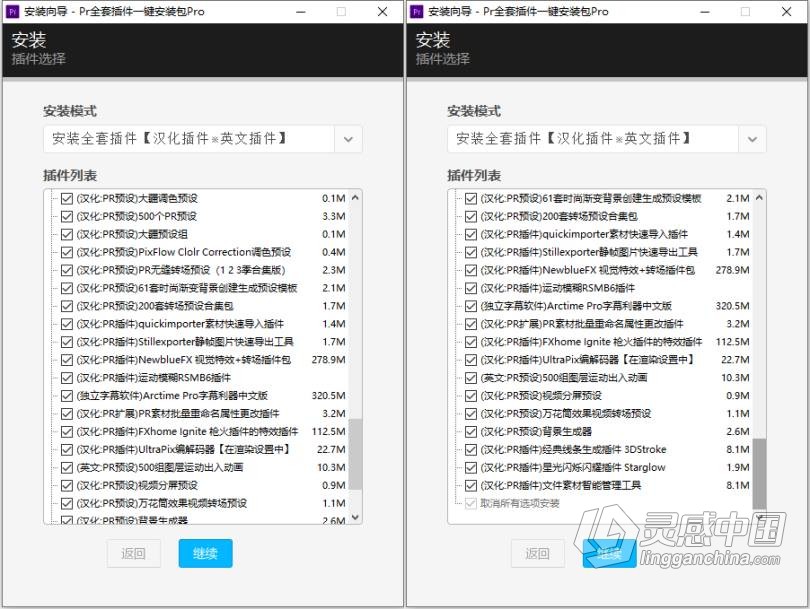Click the 返回 button in the right window

(x=538, y=554)
